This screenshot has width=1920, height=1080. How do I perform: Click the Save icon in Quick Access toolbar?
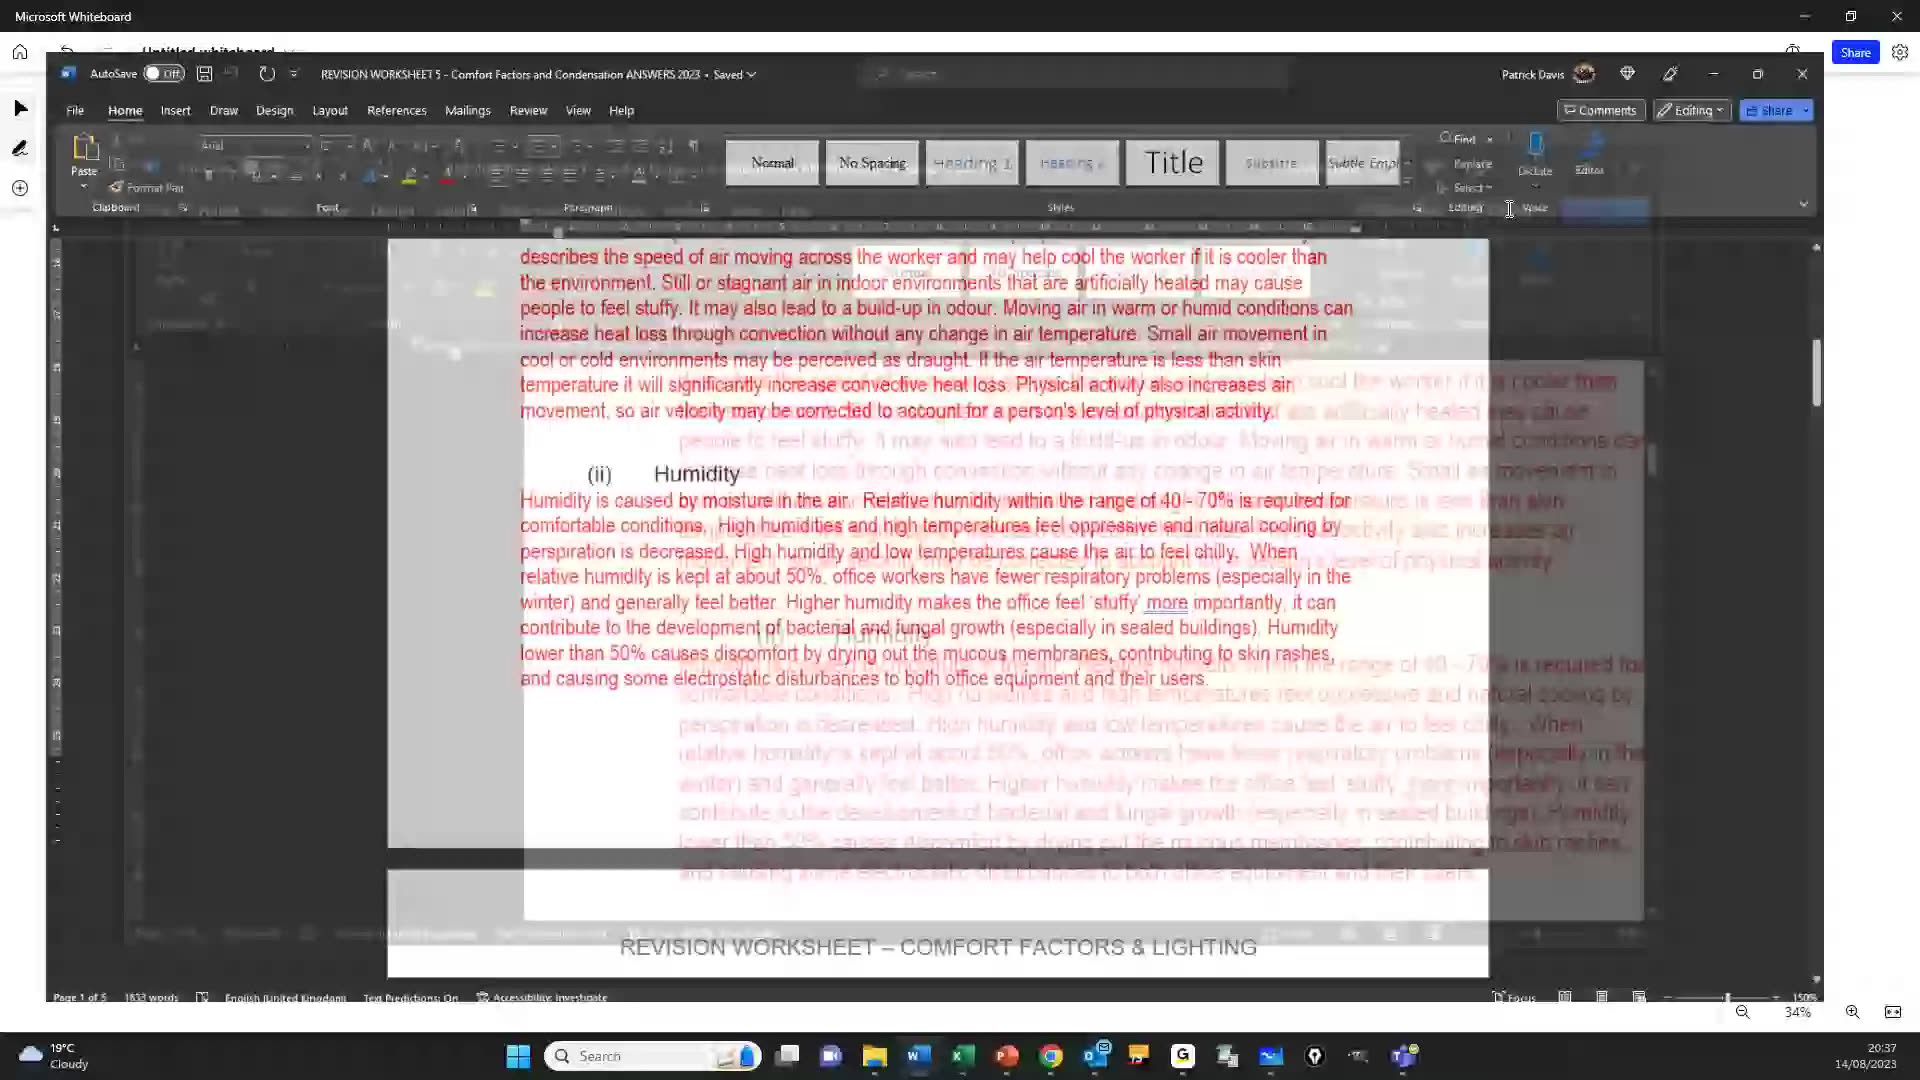pyautogui.click(x=204, y=73)
